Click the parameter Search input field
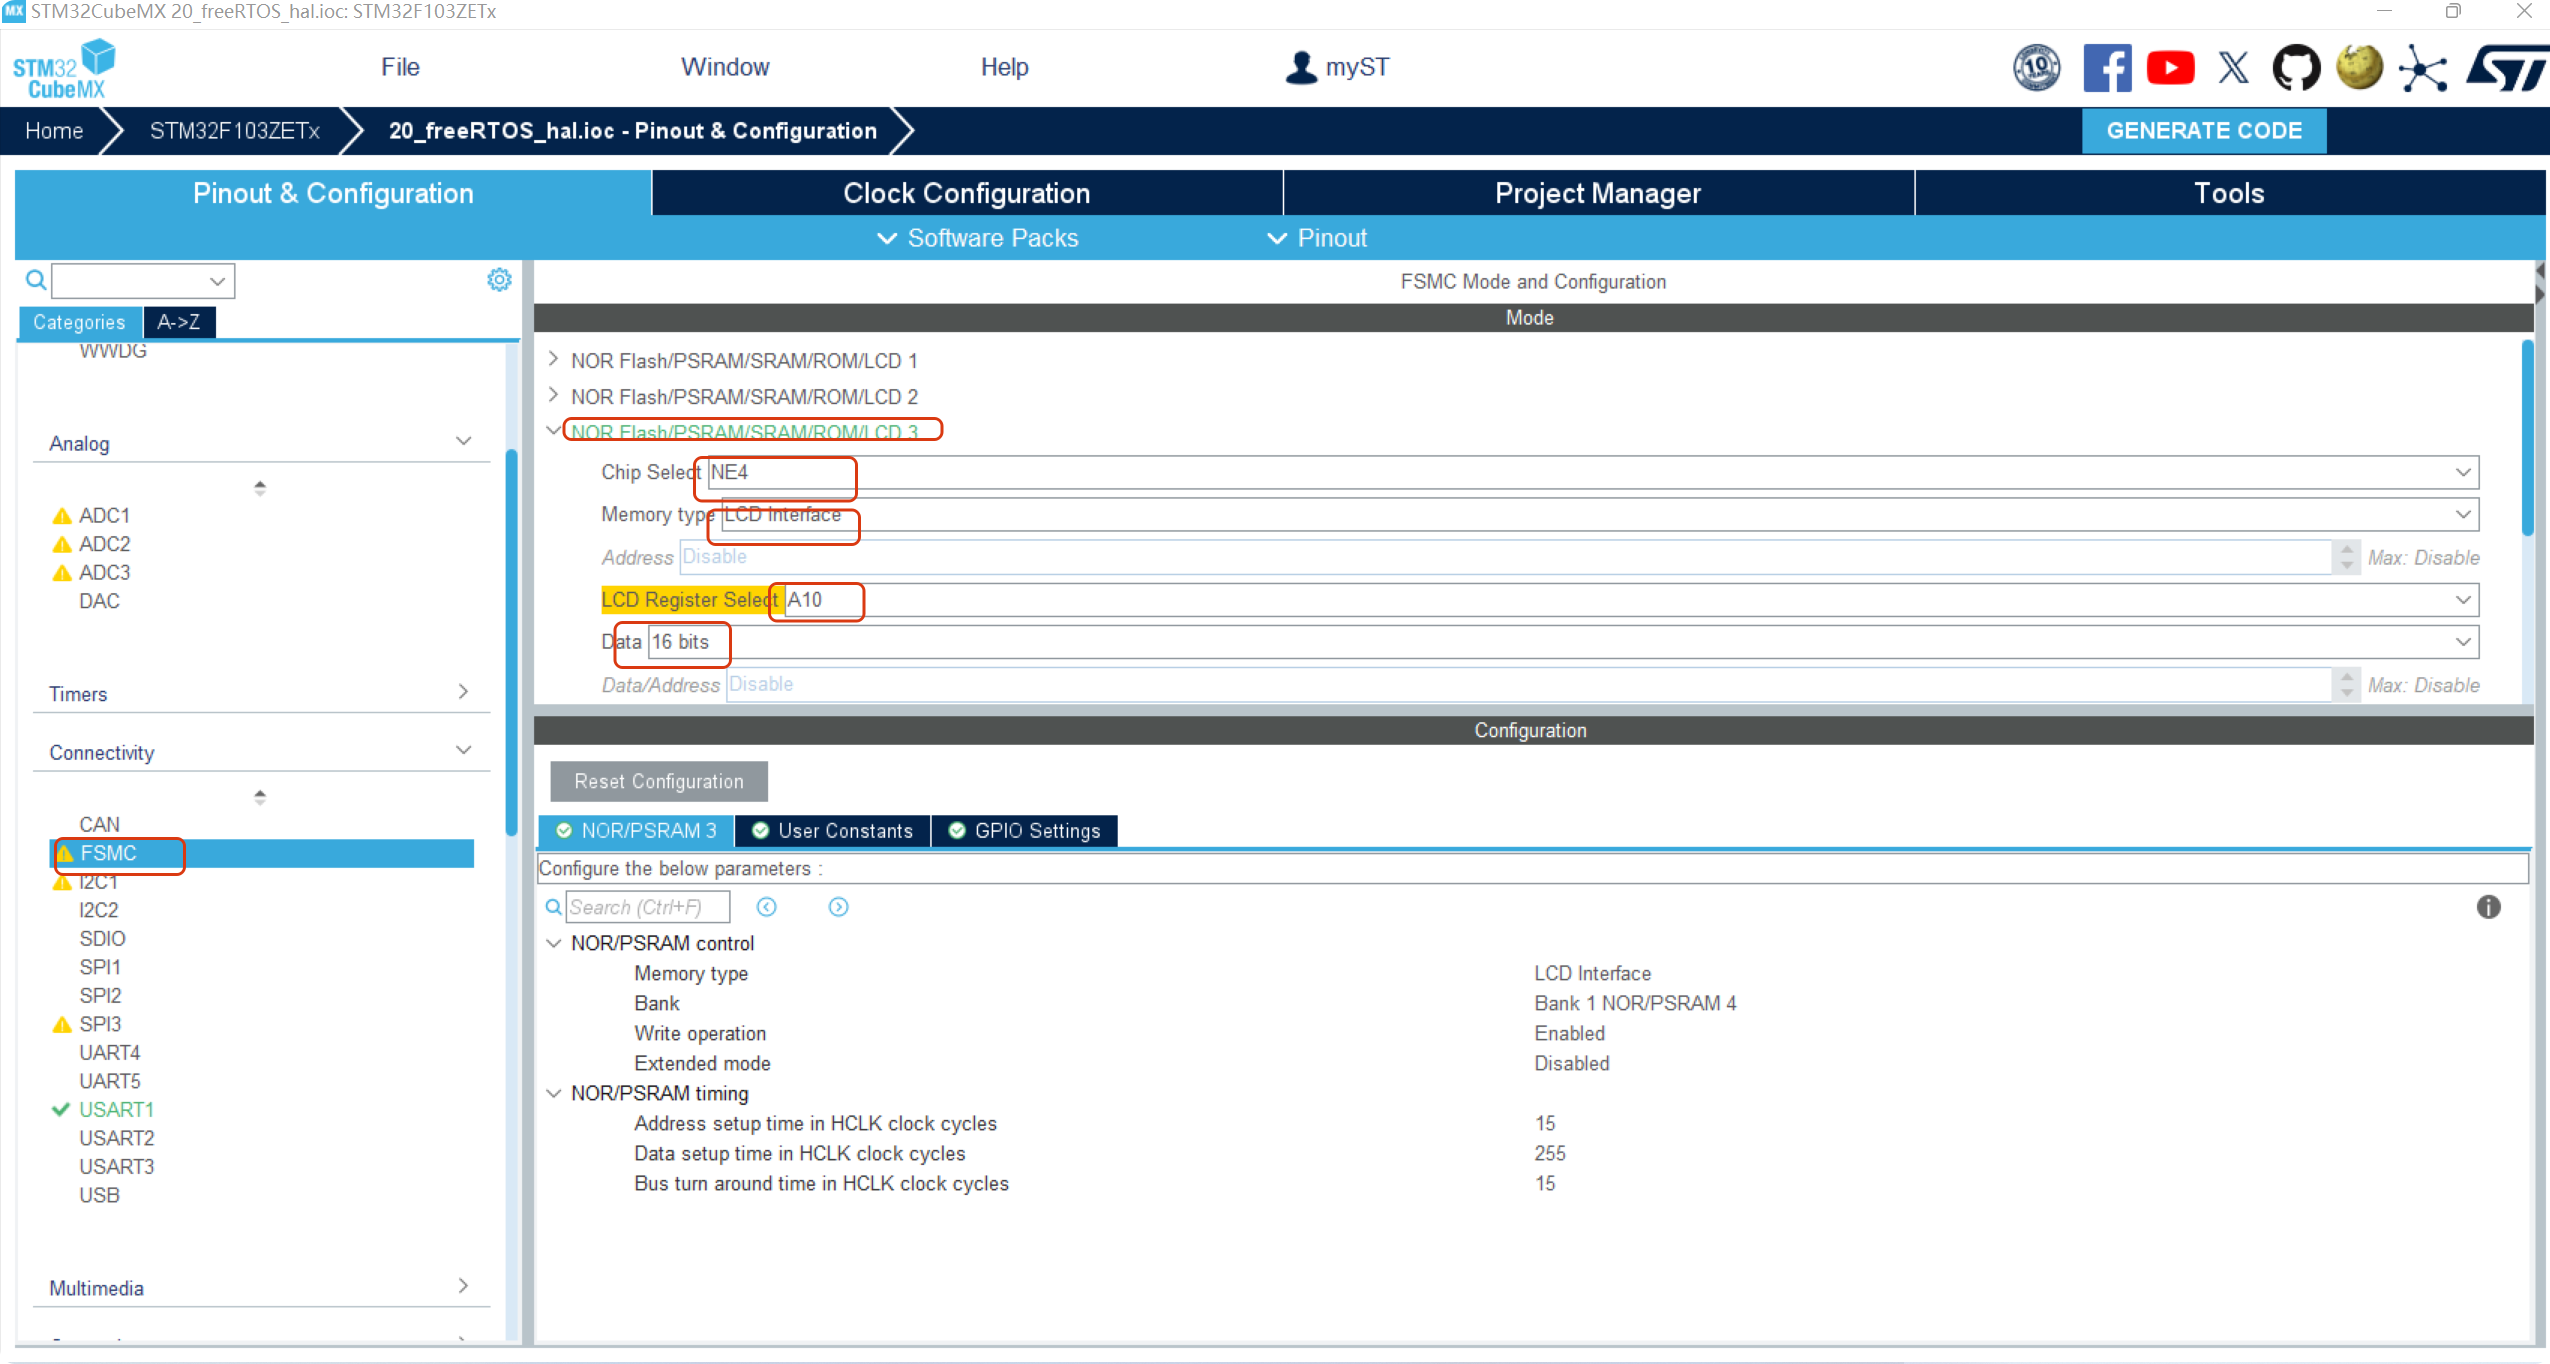Image resolution: width=2550 pixels, height=1364 pixels. click(x=646, y=907)
